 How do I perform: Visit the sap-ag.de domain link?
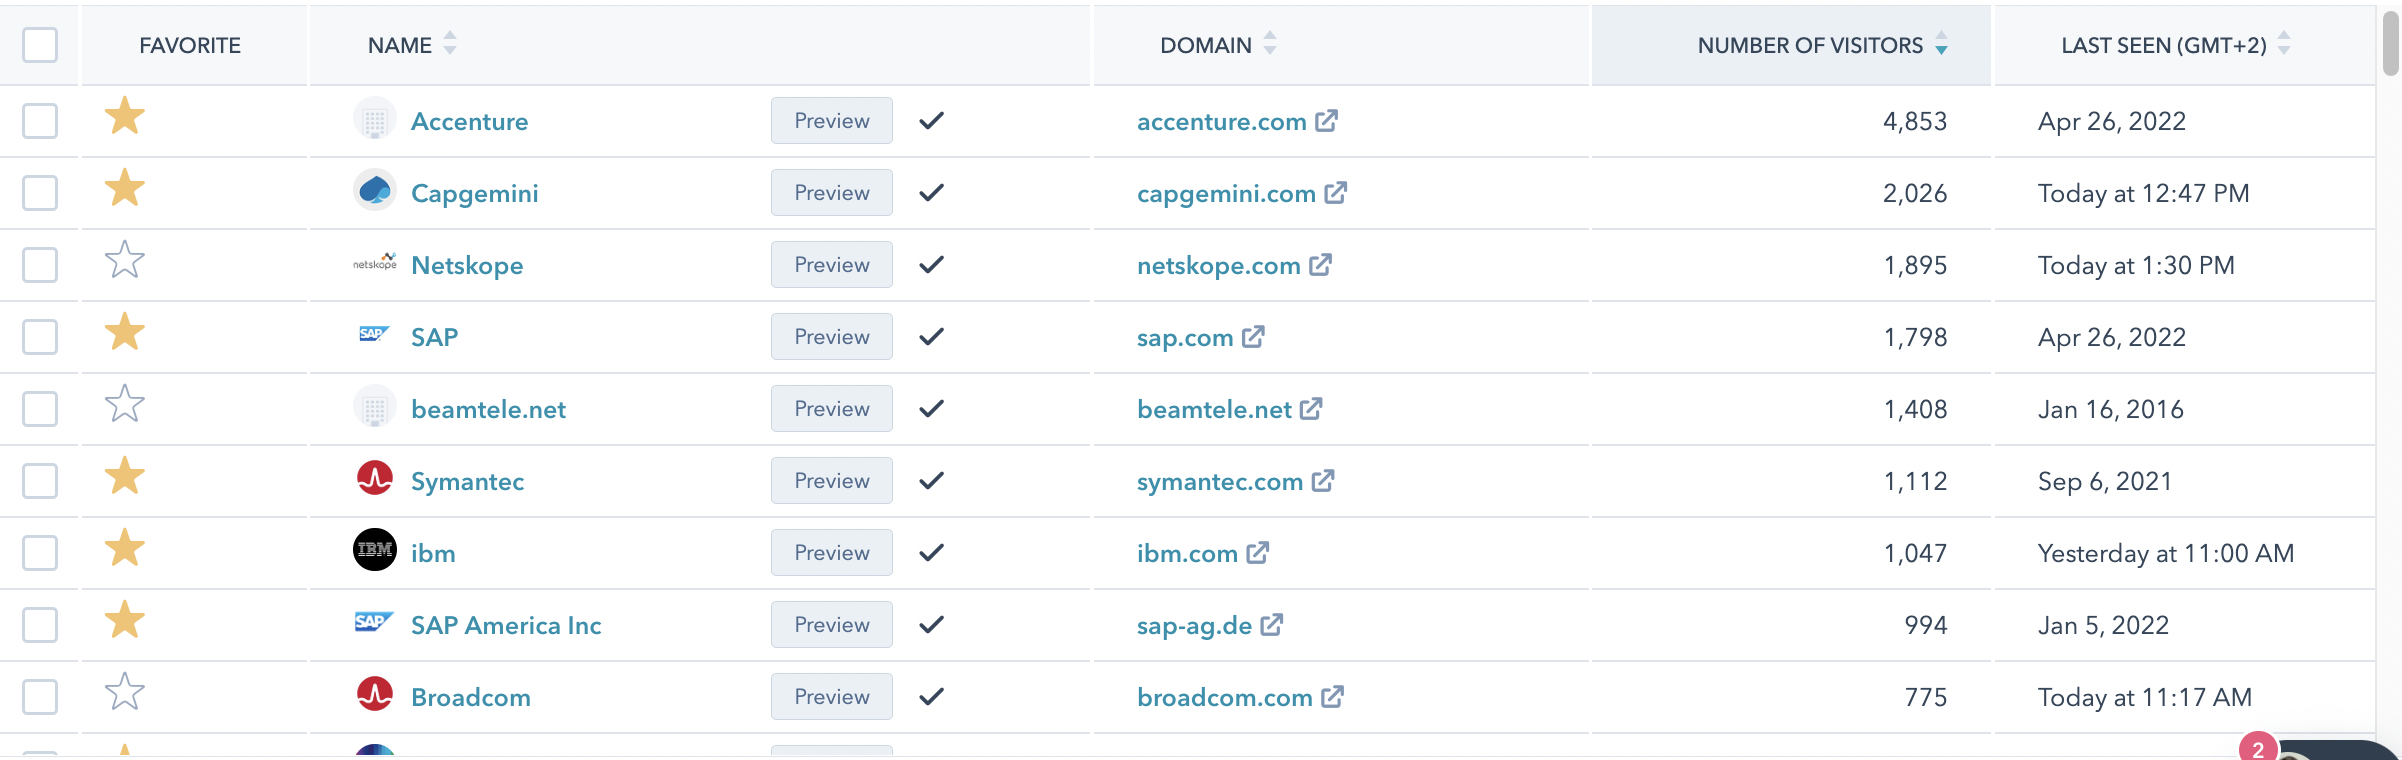[1194, 625]
